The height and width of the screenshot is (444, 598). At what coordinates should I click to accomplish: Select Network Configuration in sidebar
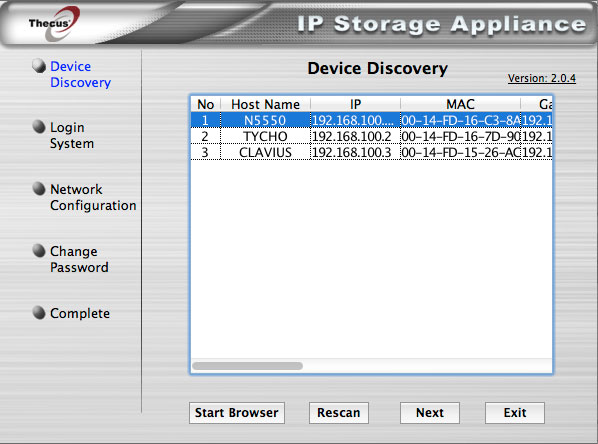coord(93,197)
